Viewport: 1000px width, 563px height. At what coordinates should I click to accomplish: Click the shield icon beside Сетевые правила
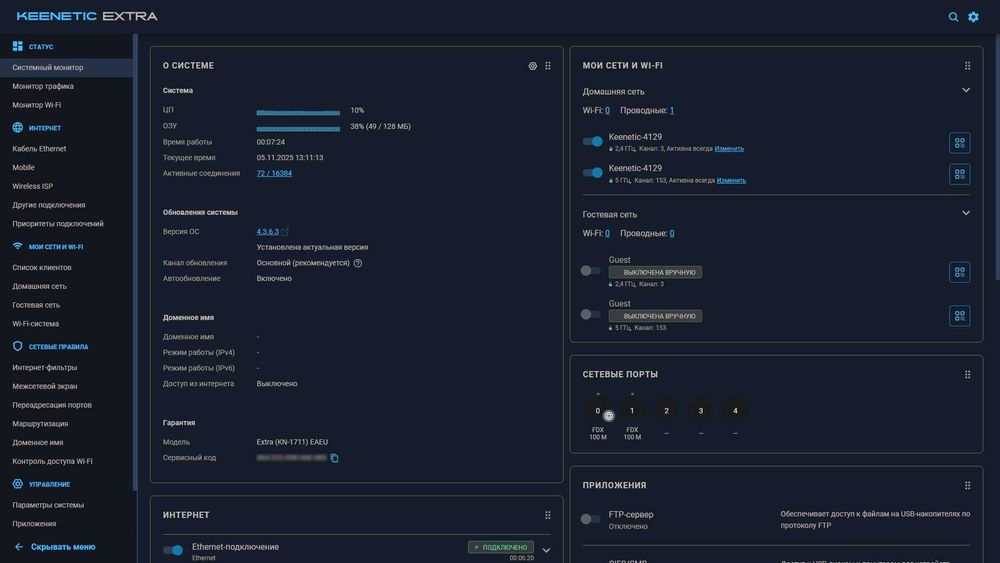click(17, 346)
